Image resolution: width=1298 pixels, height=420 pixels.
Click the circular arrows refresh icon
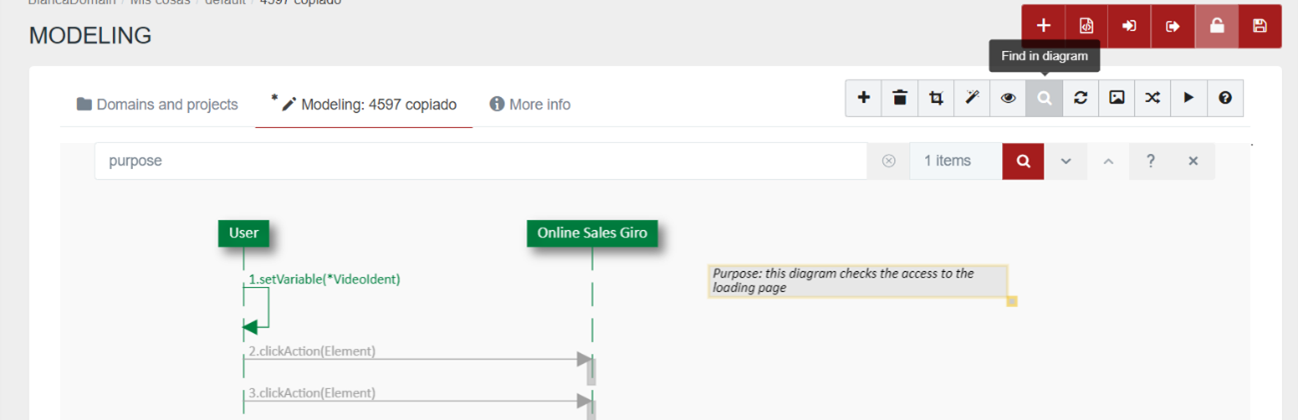pos(1080,98)
